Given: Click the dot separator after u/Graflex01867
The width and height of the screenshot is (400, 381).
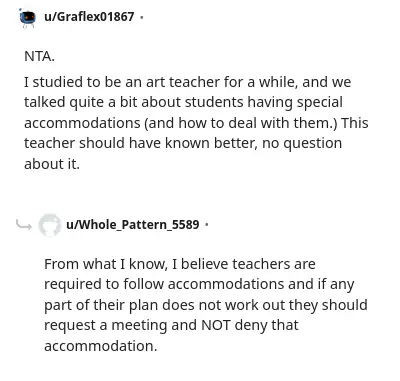Looking at the screenshot, I should (x=142, y=17).
